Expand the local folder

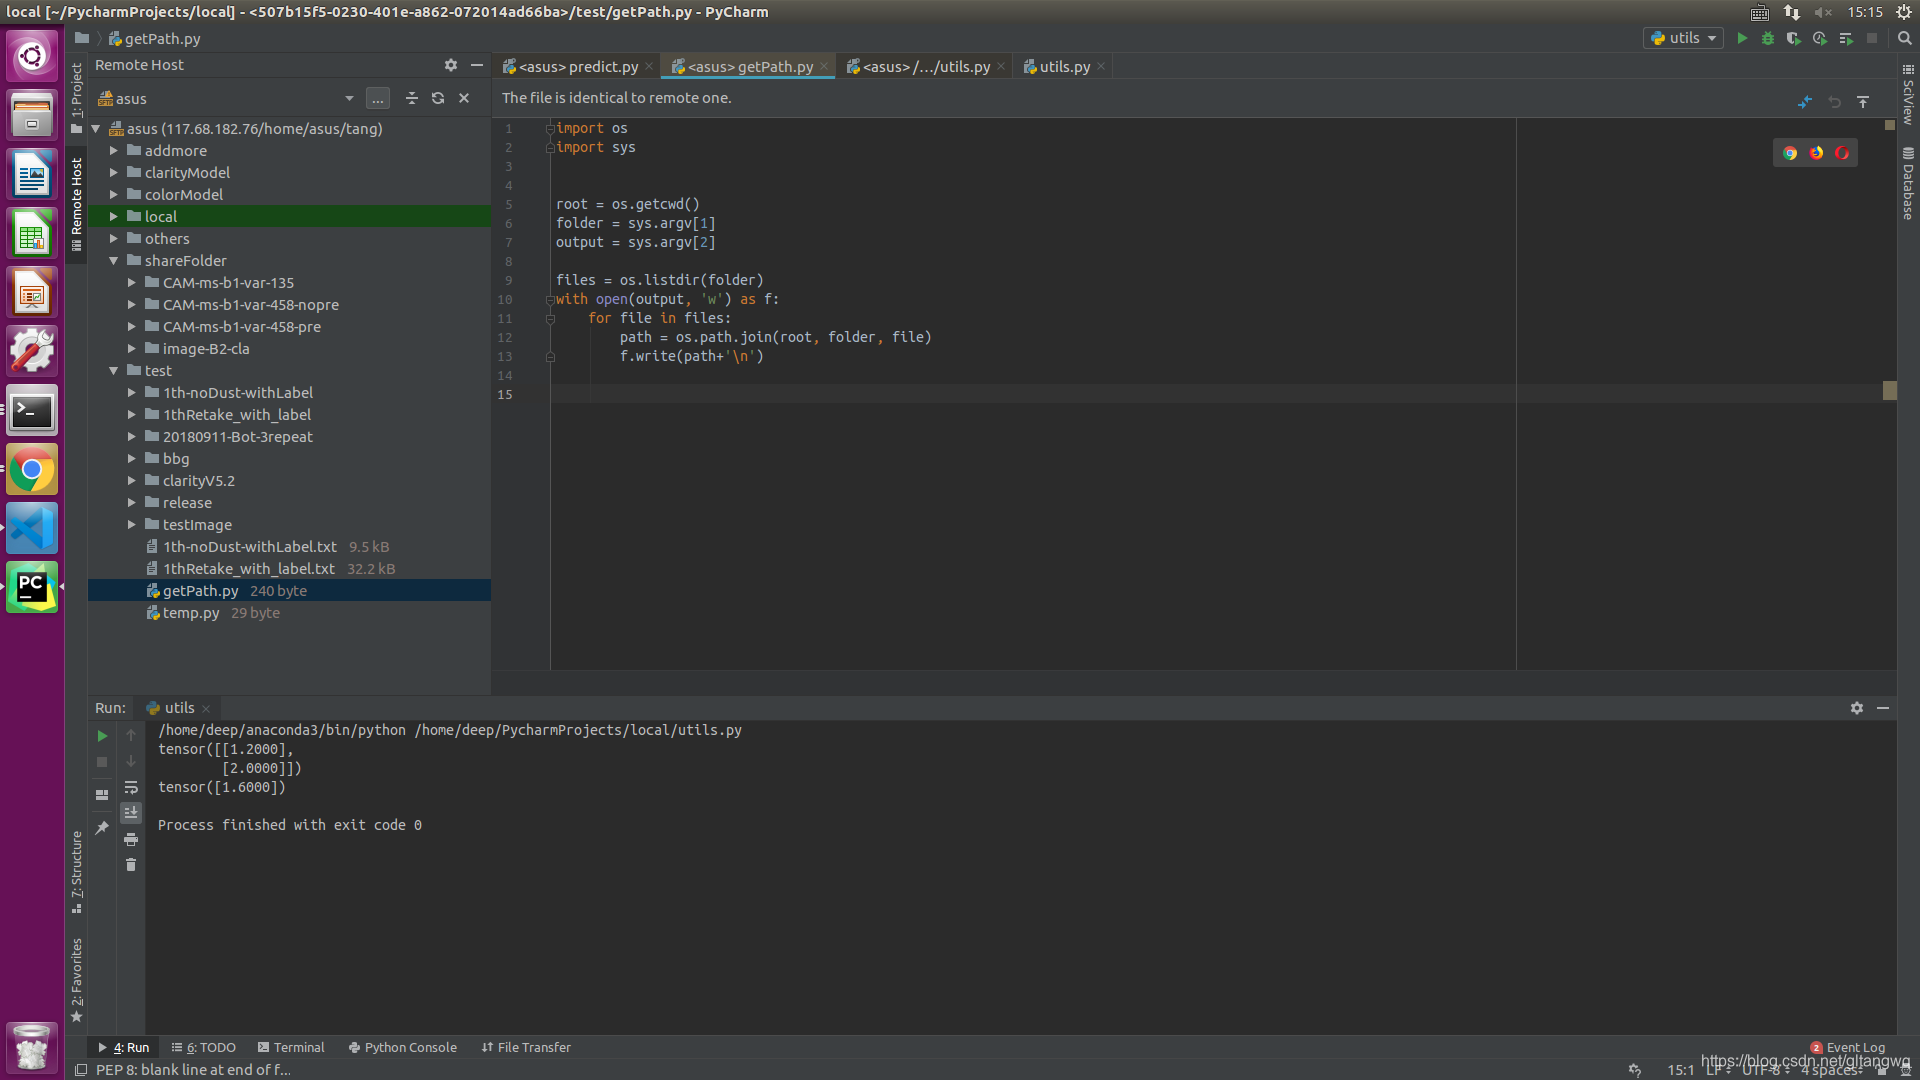click(113, 217)
